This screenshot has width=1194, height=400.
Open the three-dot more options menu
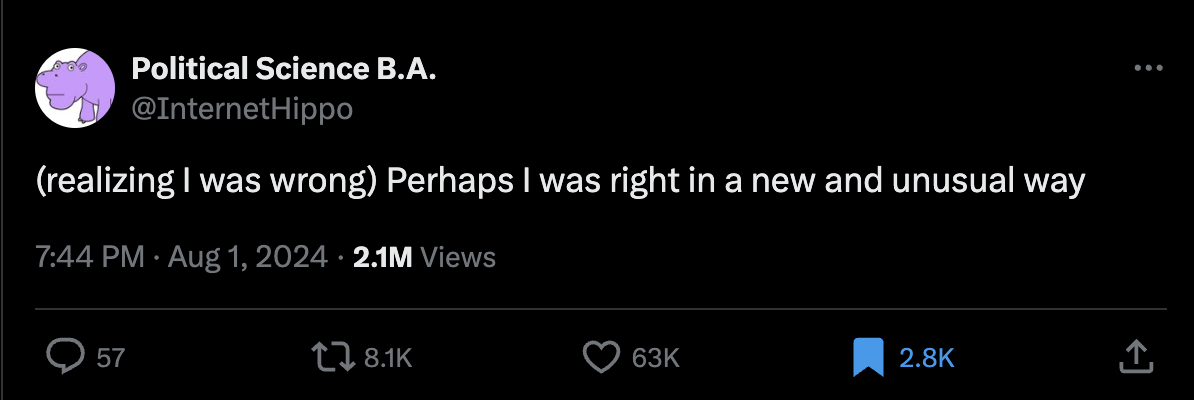(x=1148, y=69)
